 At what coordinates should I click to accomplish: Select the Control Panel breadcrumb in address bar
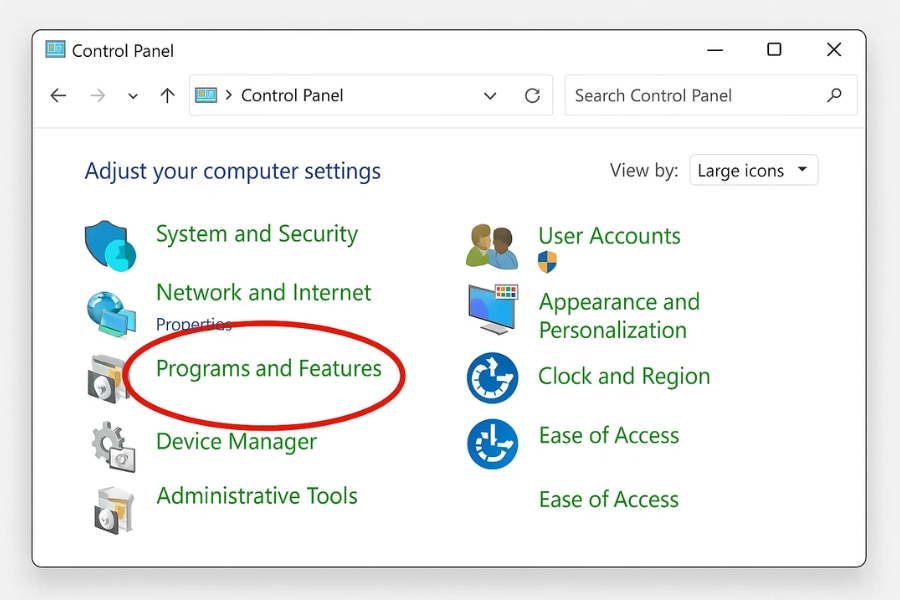(x=292, y=96)
